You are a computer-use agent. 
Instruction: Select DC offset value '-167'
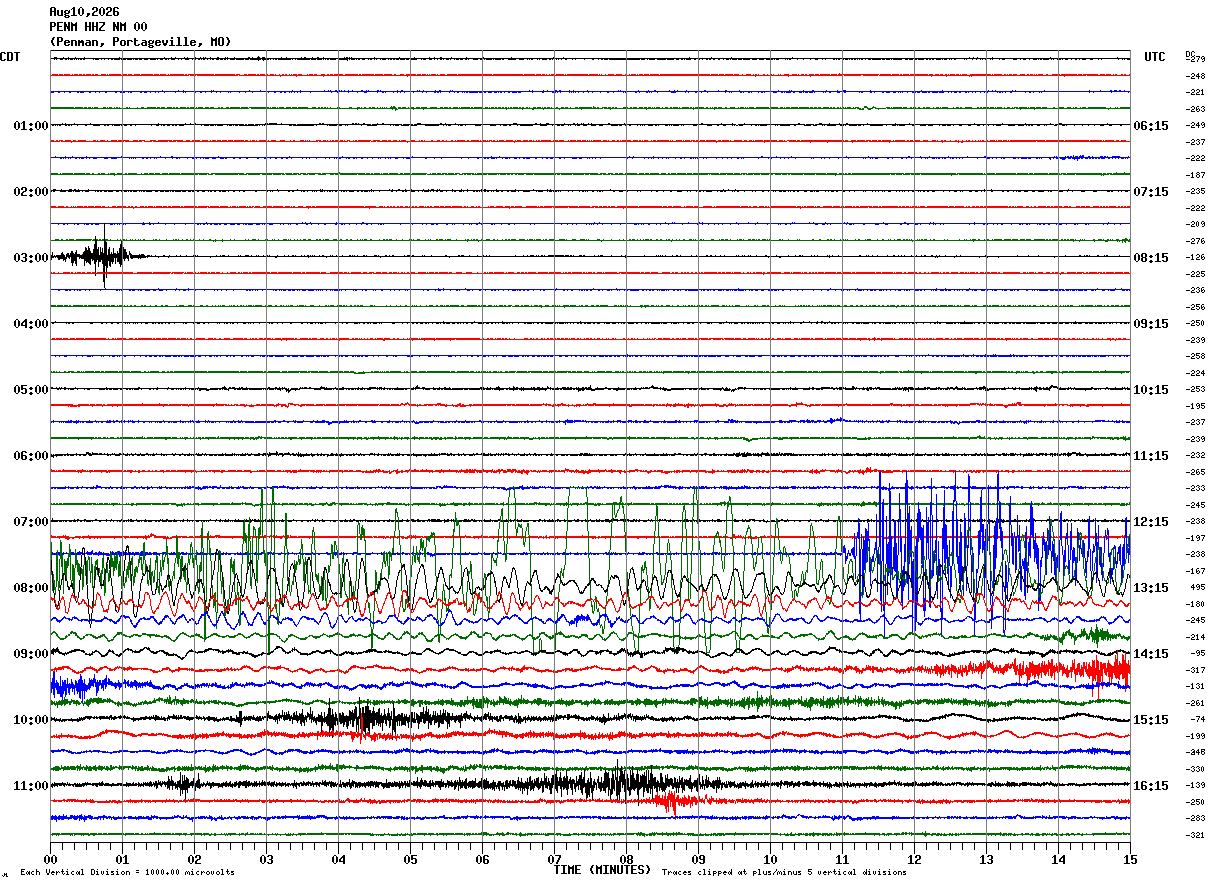pyautogui.click(x=1195, y=571)
